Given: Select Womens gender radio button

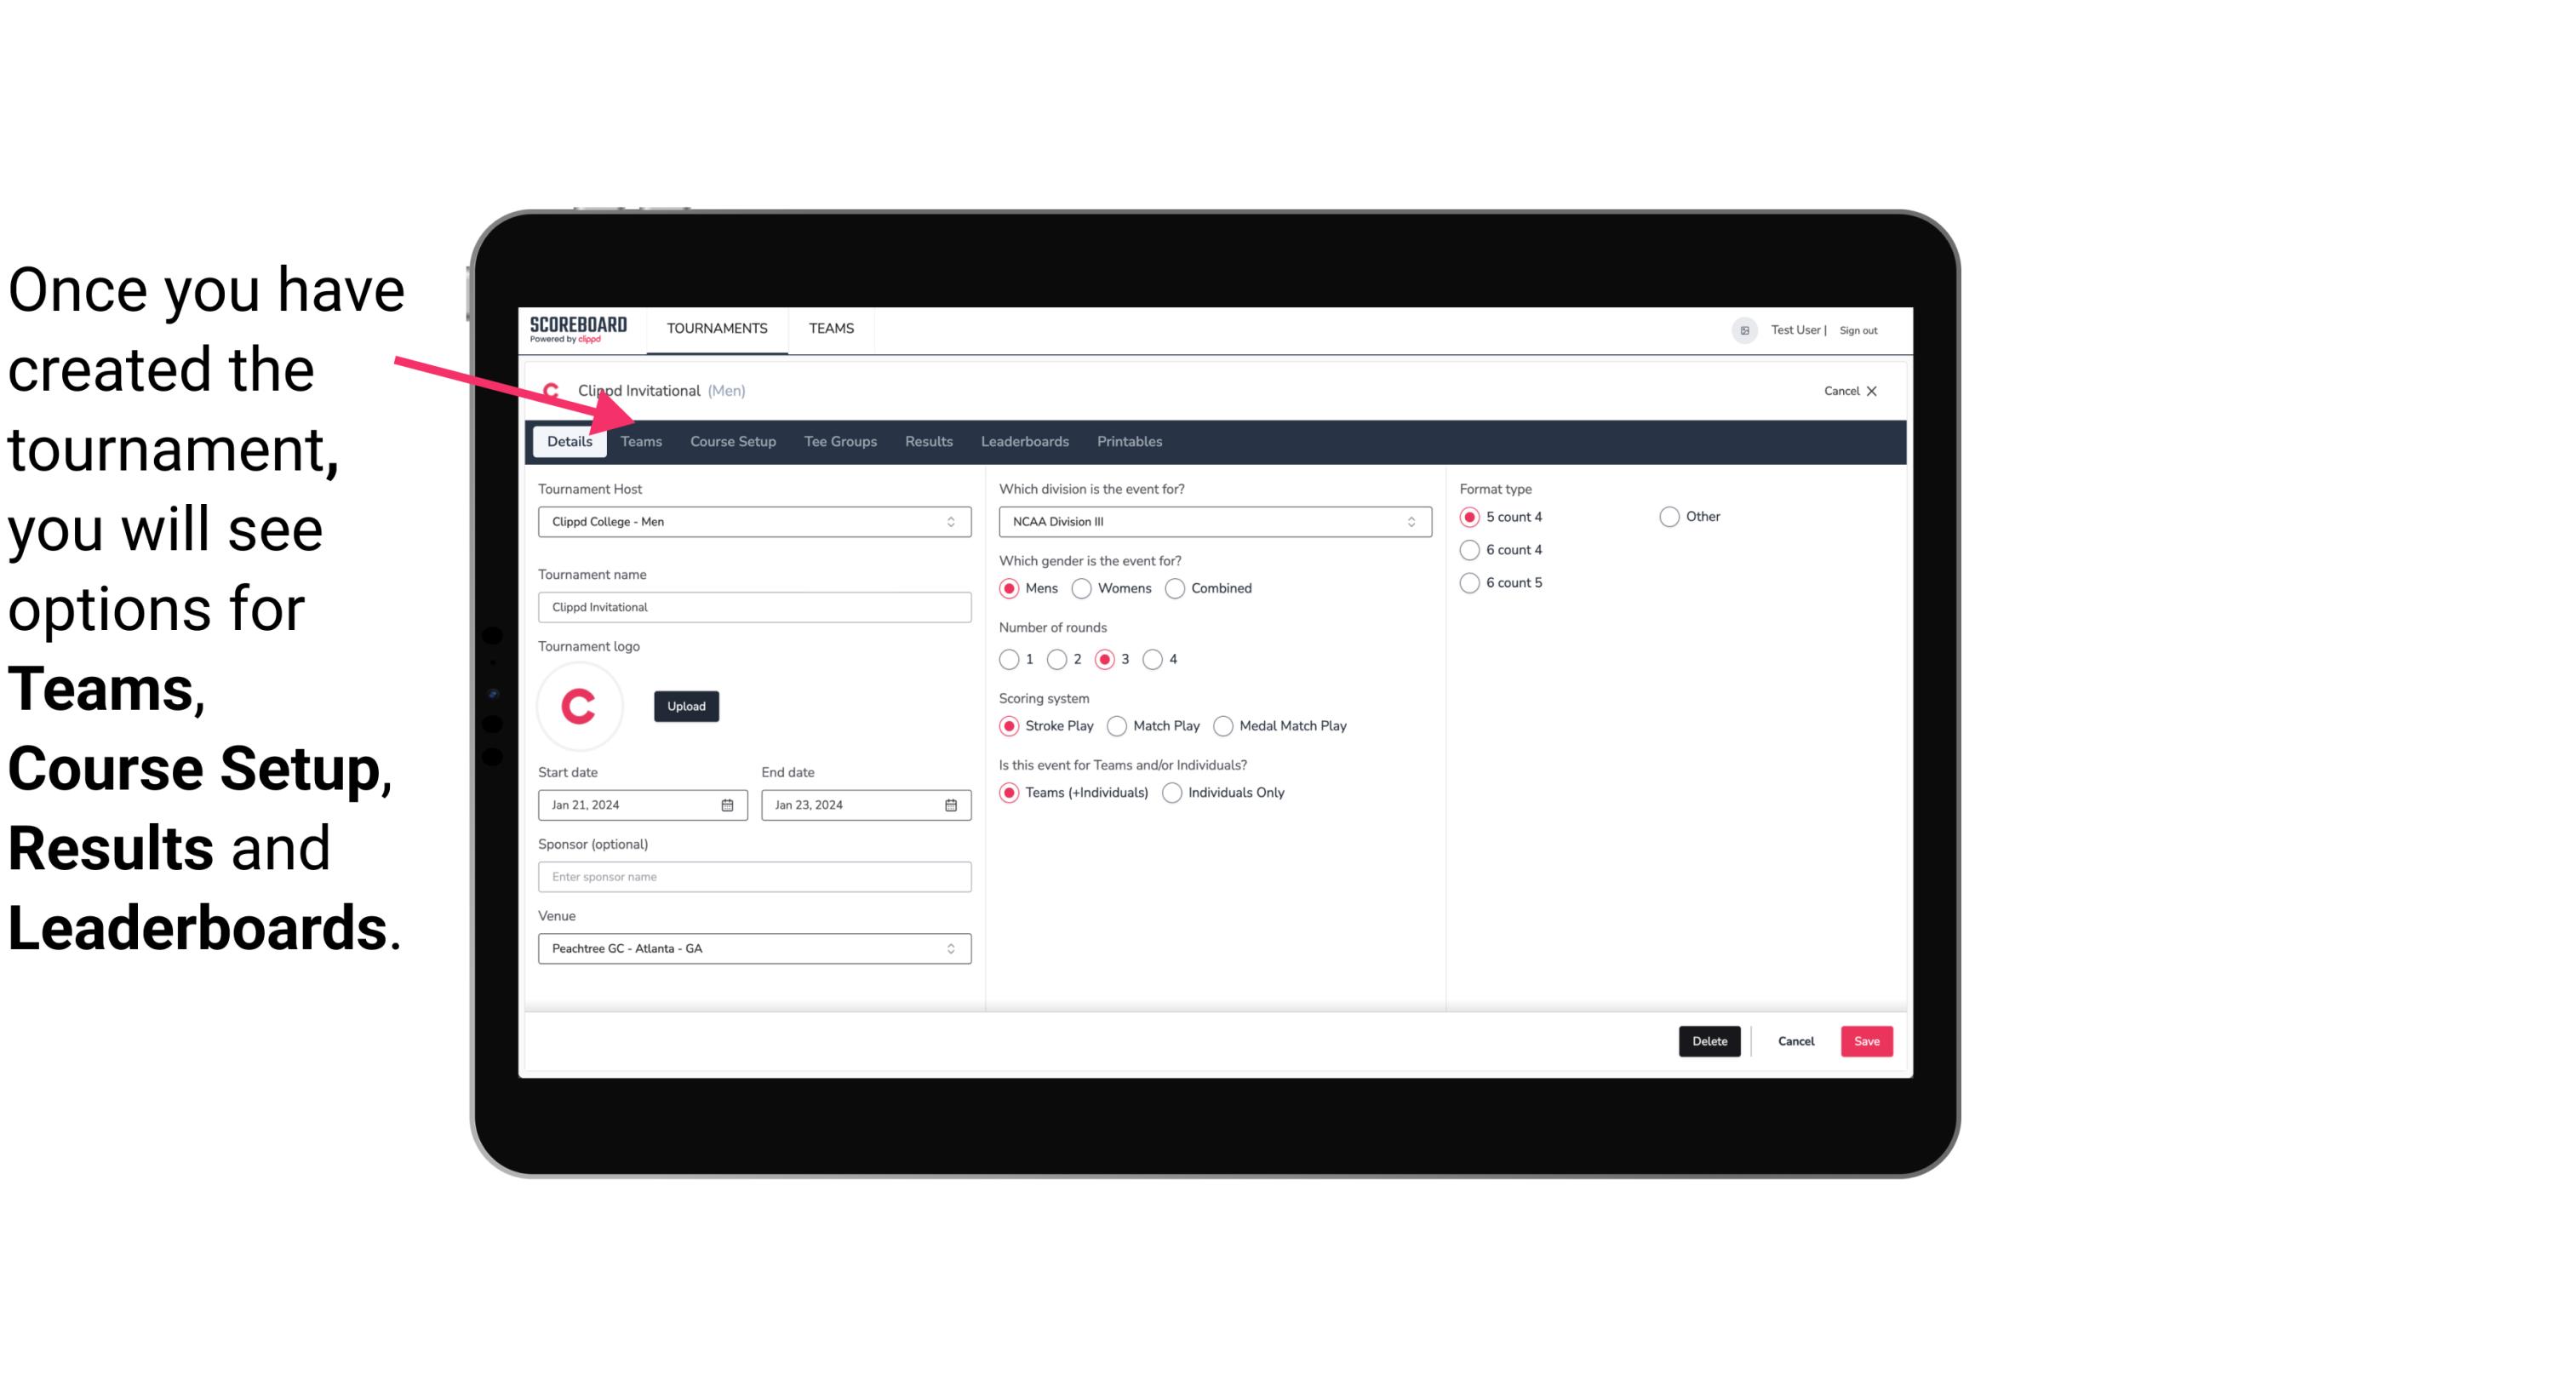Looking at the screenshot, I should 1082,587.
